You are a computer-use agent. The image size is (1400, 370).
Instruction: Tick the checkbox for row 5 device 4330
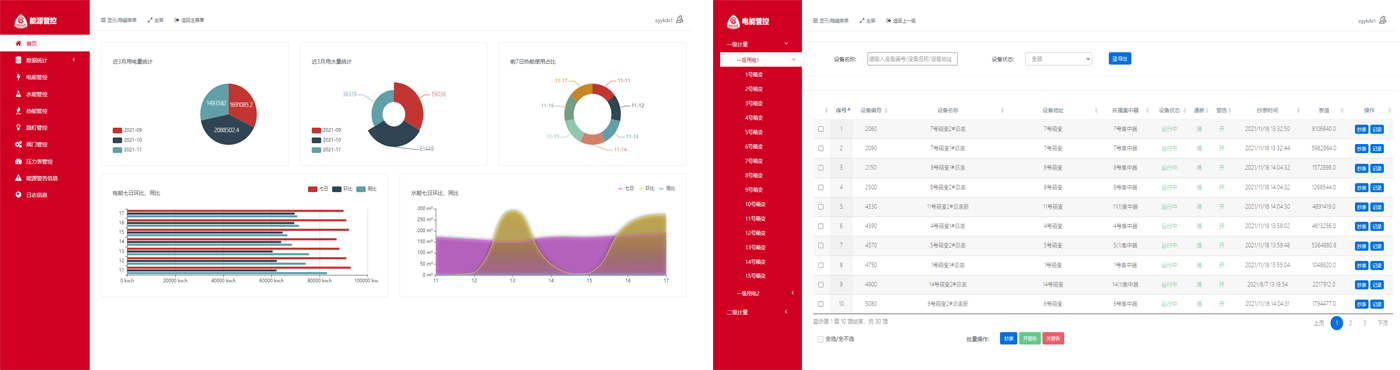[x=821, y=207]
